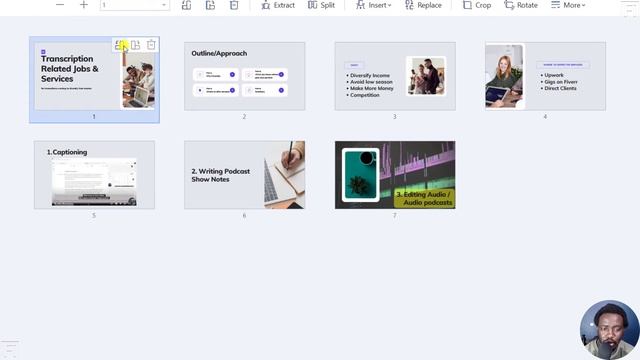Click the Replace pages button

coord(423,5)
